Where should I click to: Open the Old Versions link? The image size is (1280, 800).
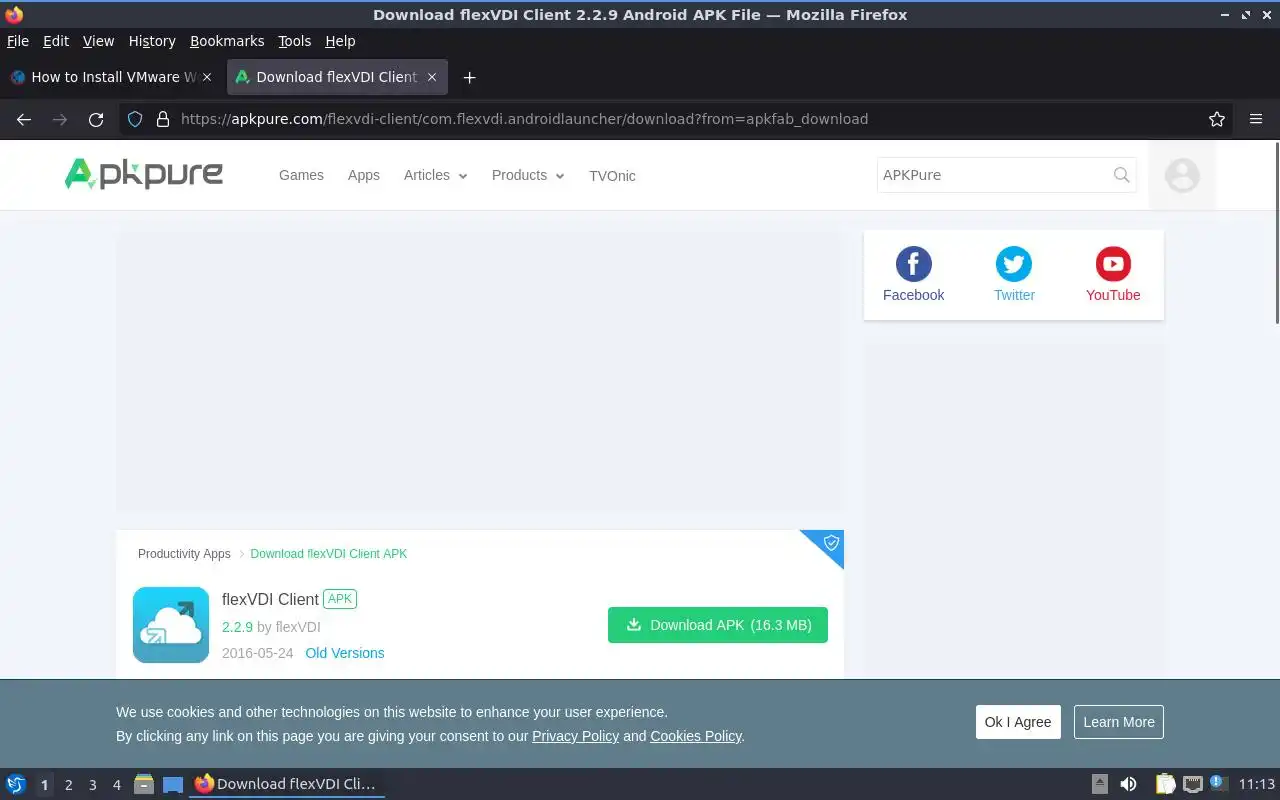tap(345, 653)
